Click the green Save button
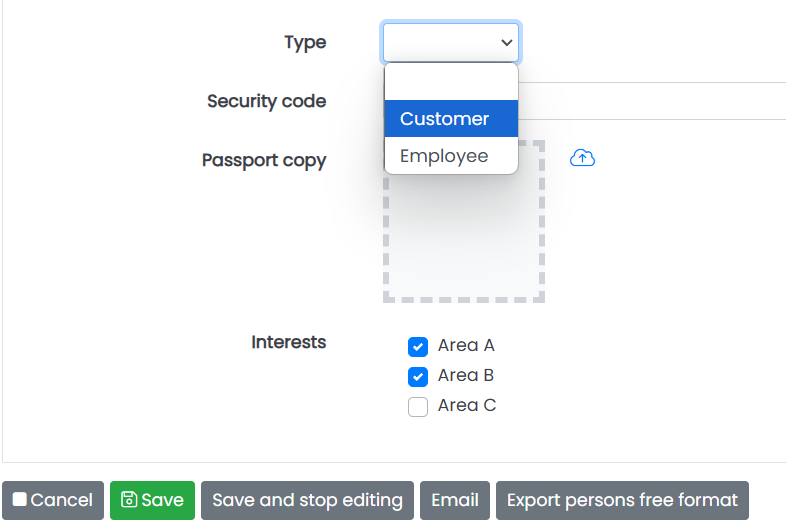786x532 pixels. (x=152, y=500)
